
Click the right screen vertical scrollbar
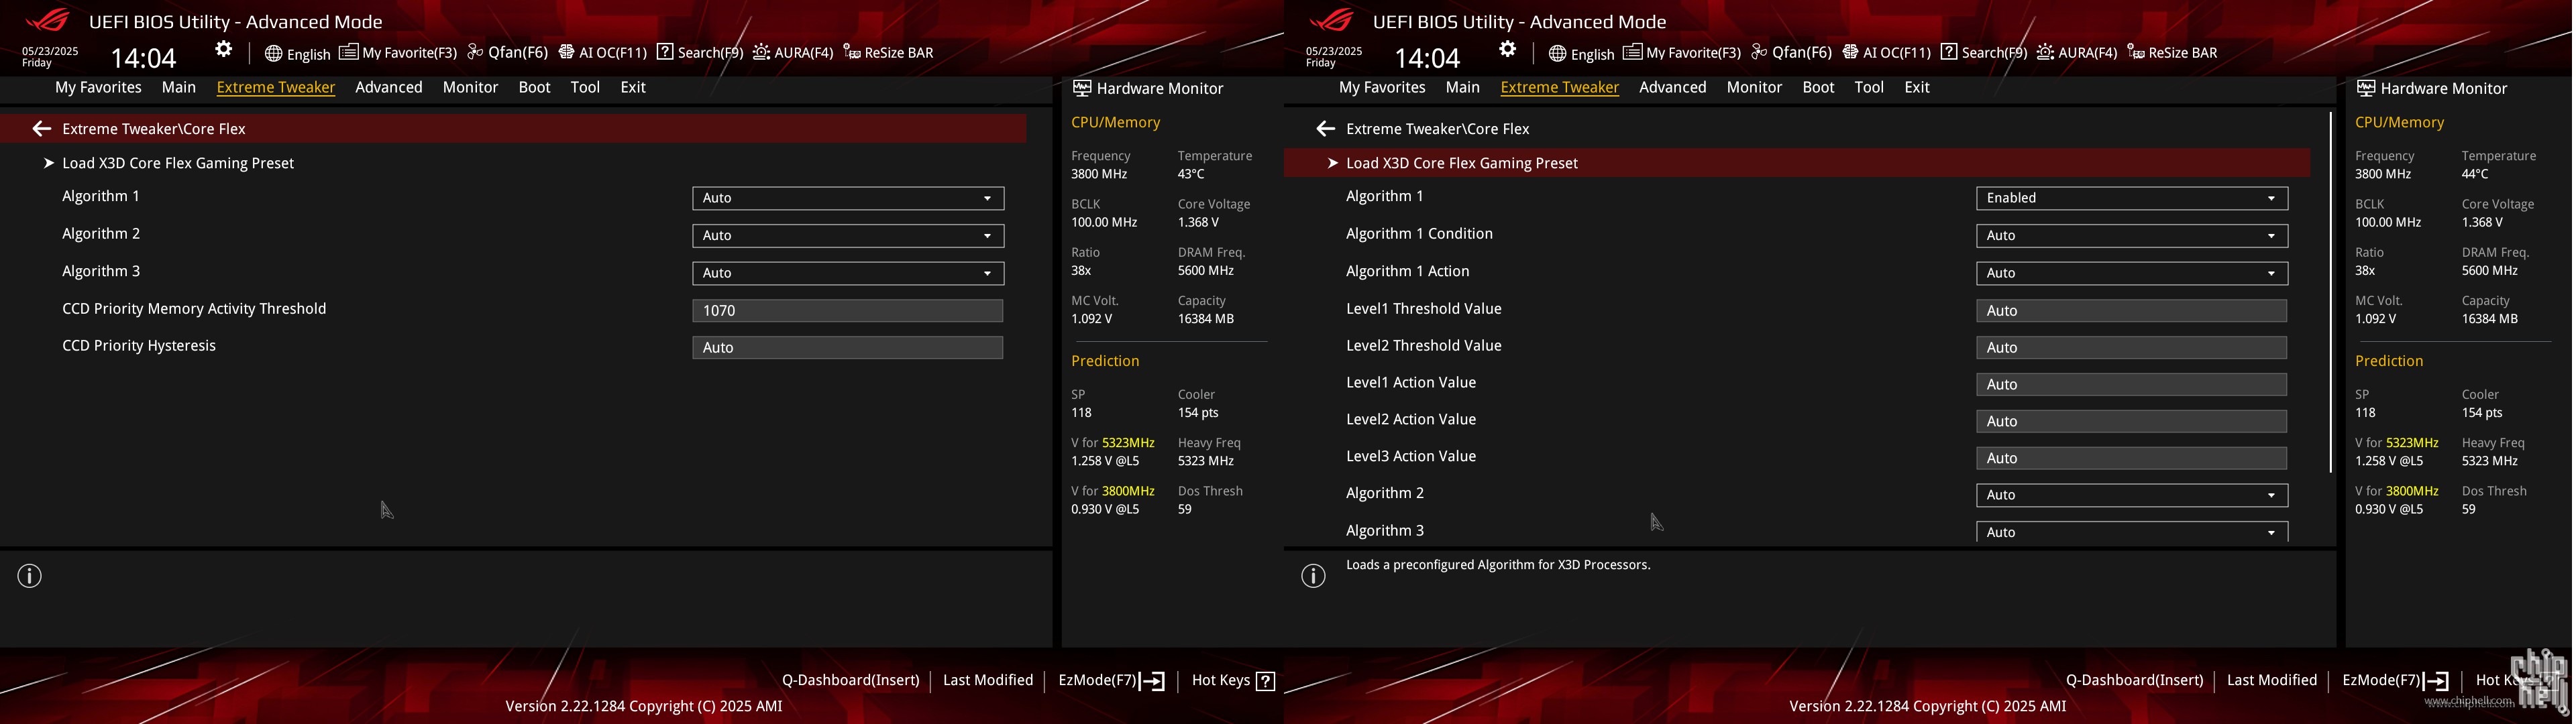pyautogui.click(x=2331, y=292)
